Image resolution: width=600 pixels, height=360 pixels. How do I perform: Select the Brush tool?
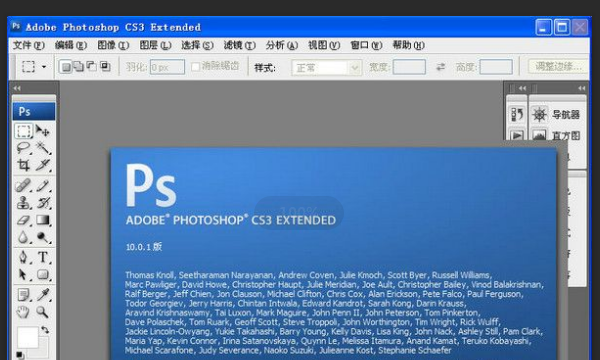click(42, 185)
